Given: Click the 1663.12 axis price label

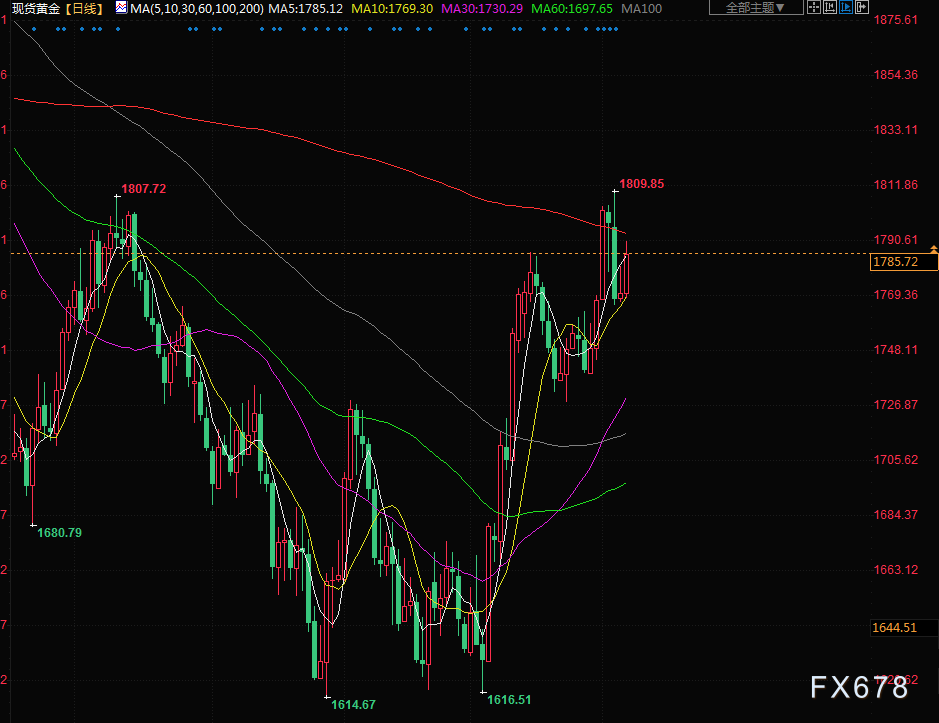Looking at the screenshot, I should [x=895, y=570].
